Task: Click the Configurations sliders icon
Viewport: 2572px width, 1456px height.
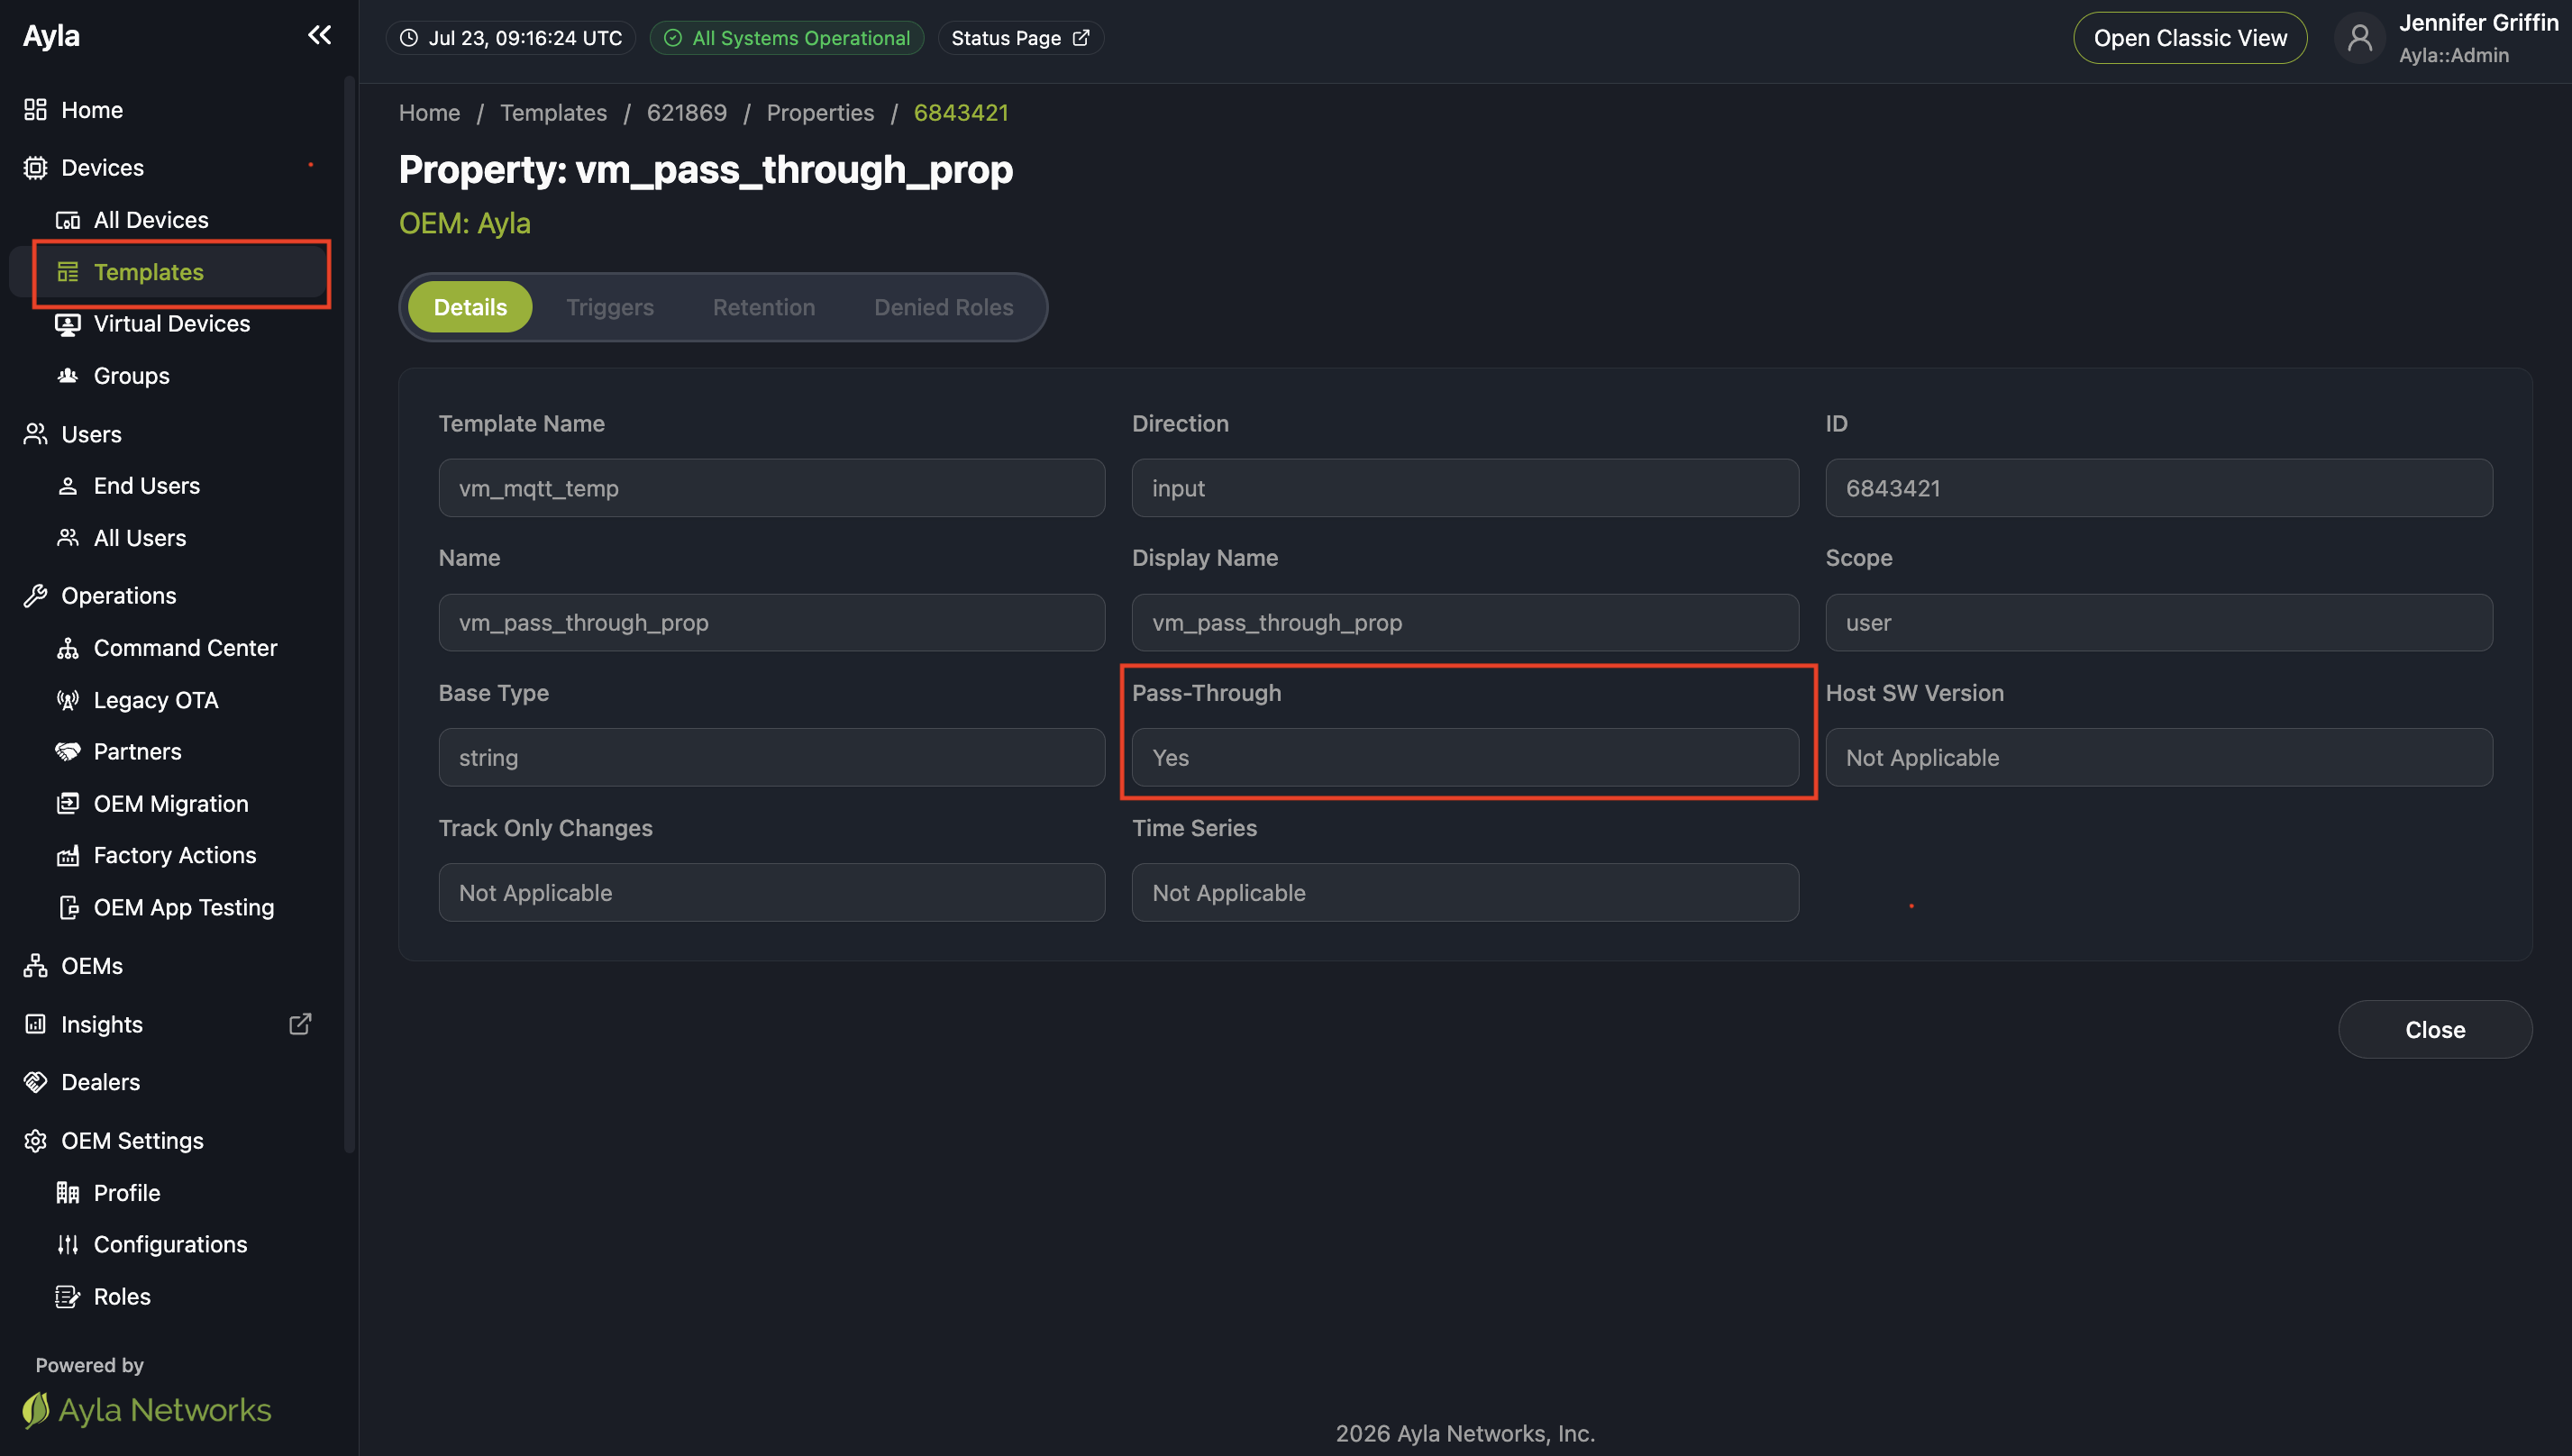Action: click(68, 1245)
